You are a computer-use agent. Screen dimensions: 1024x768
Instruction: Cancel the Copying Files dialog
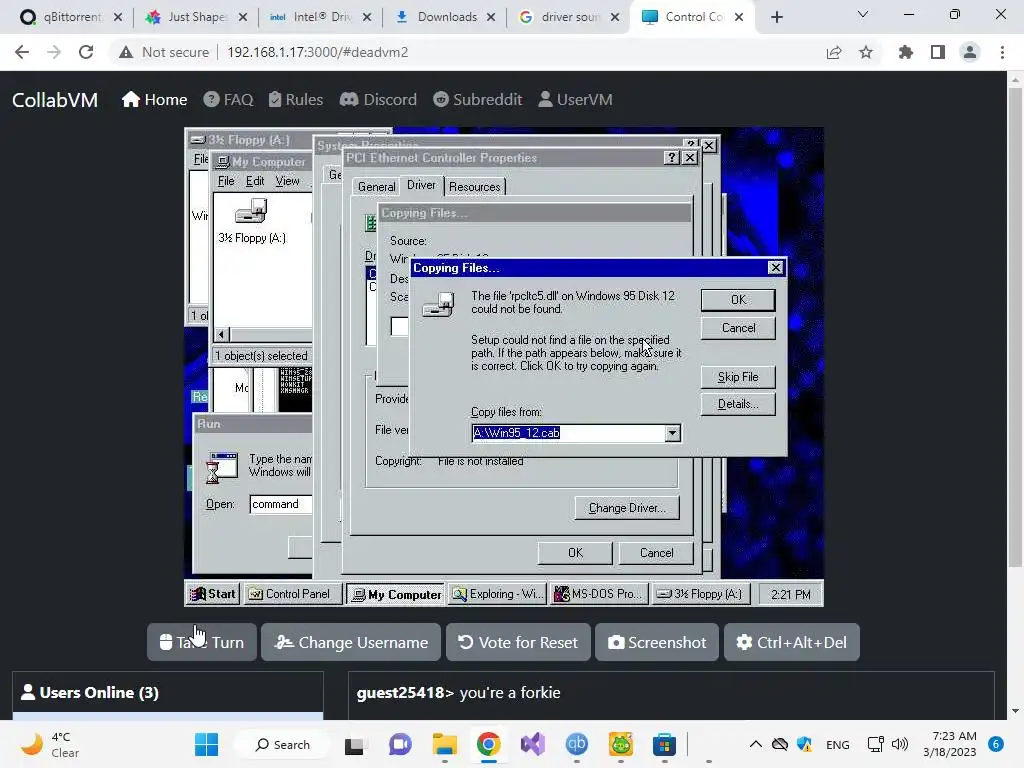click(x=738, y=328)
